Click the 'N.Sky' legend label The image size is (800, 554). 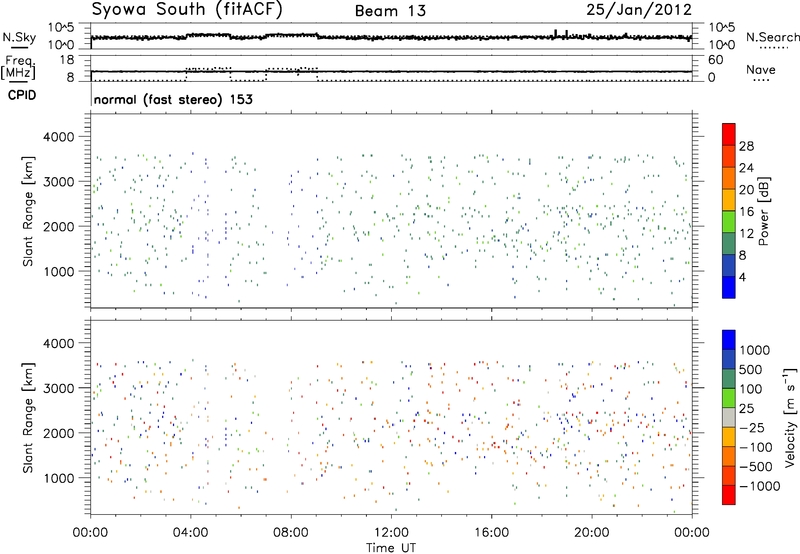[19, 37]
